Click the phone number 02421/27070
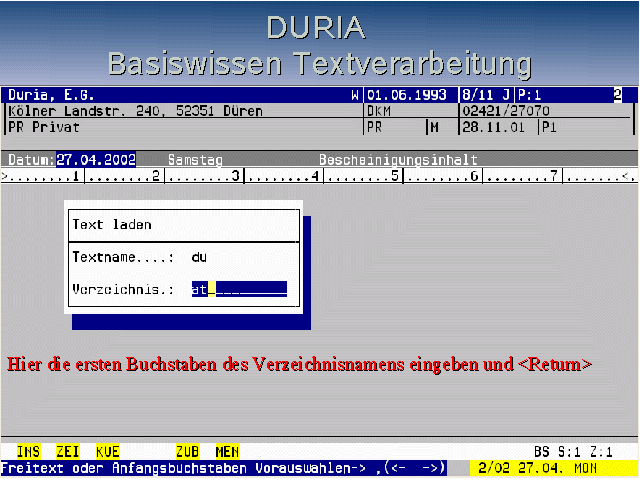The image size is (640, 480). coord(506,111)
